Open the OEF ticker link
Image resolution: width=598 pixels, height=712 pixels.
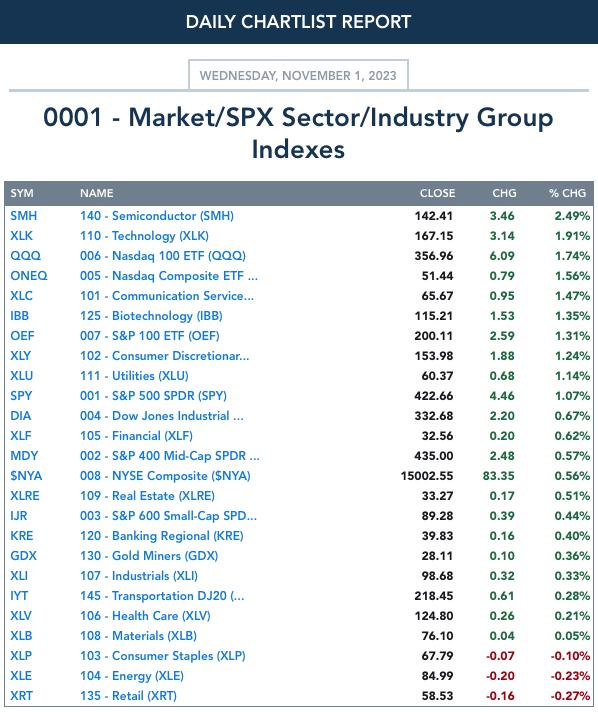[22, 336]
